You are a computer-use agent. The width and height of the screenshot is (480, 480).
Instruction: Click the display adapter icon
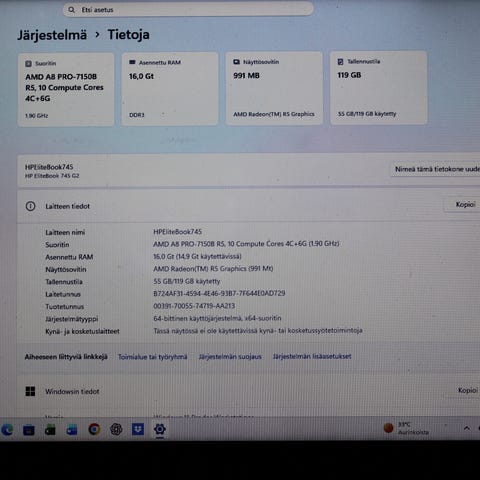(x=236, y=62)
